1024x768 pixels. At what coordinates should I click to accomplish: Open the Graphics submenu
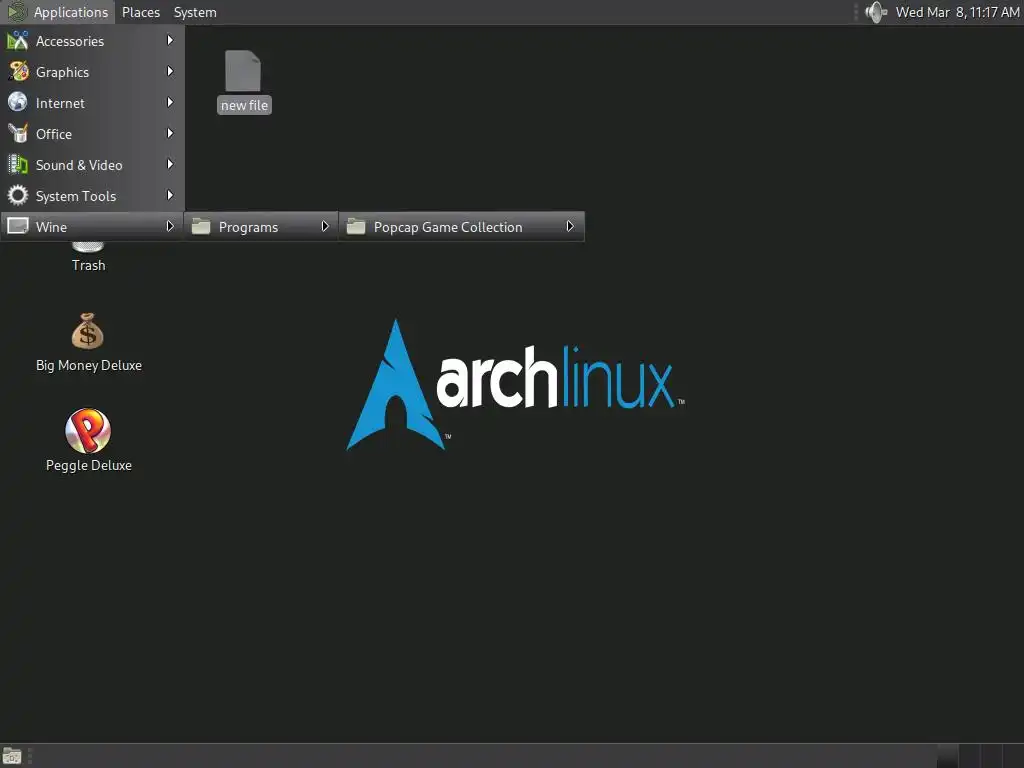coord(92,72)
